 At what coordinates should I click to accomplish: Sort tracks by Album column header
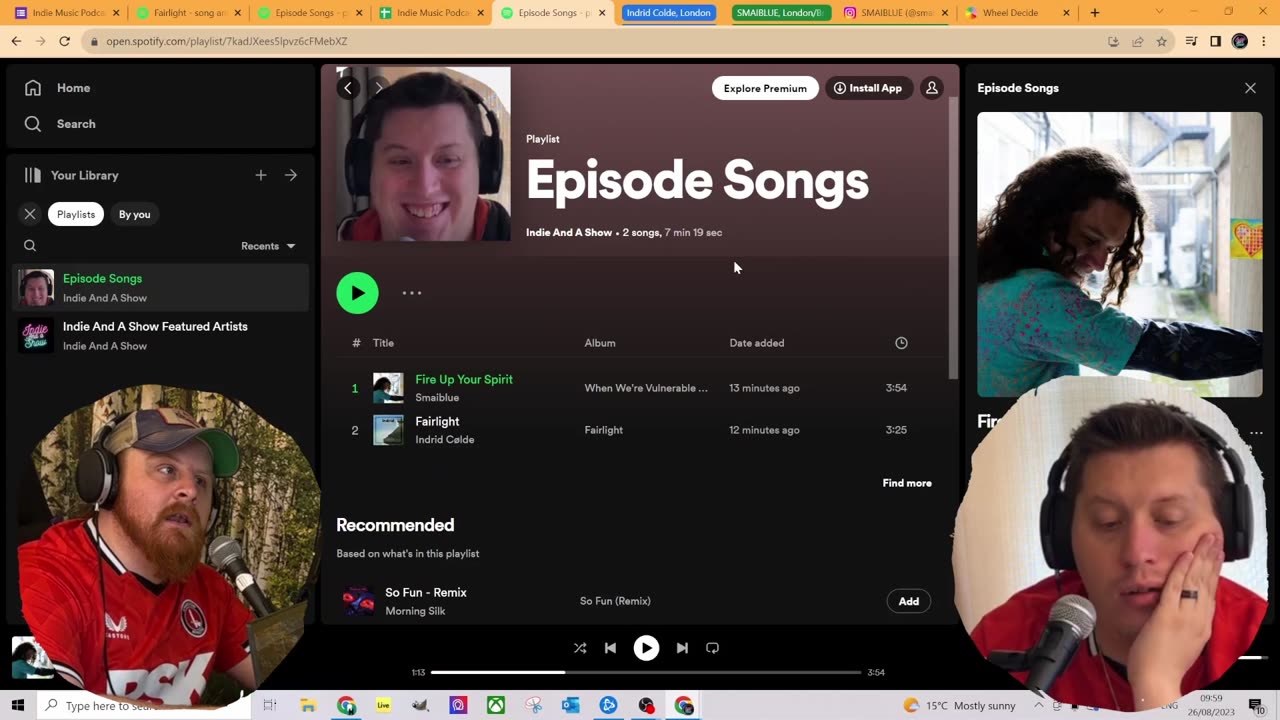coord(600,343)
